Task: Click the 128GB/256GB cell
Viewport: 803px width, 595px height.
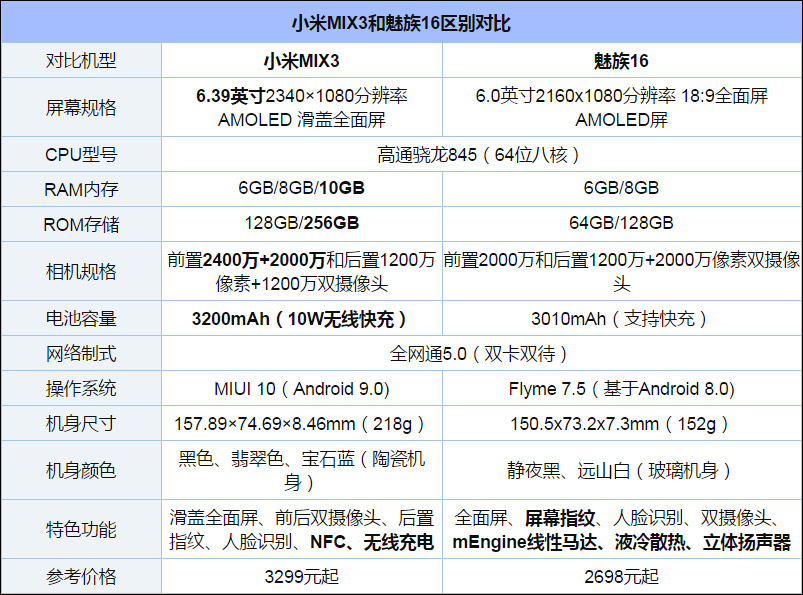Action: [x=302, y=223]
